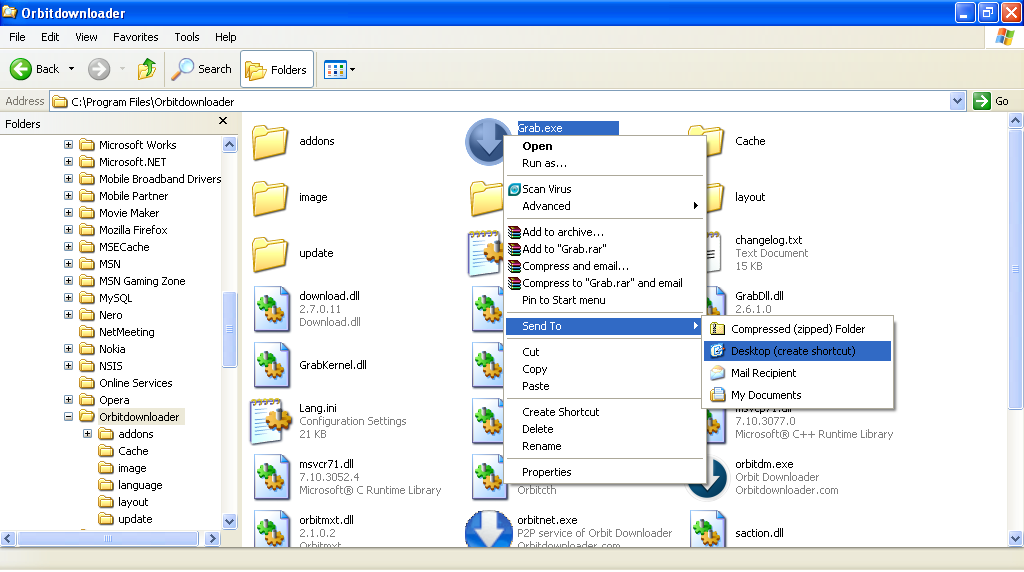Open the Help menu
The image size is (1024, 572).
pyautogui.click(x=225, y=37)
